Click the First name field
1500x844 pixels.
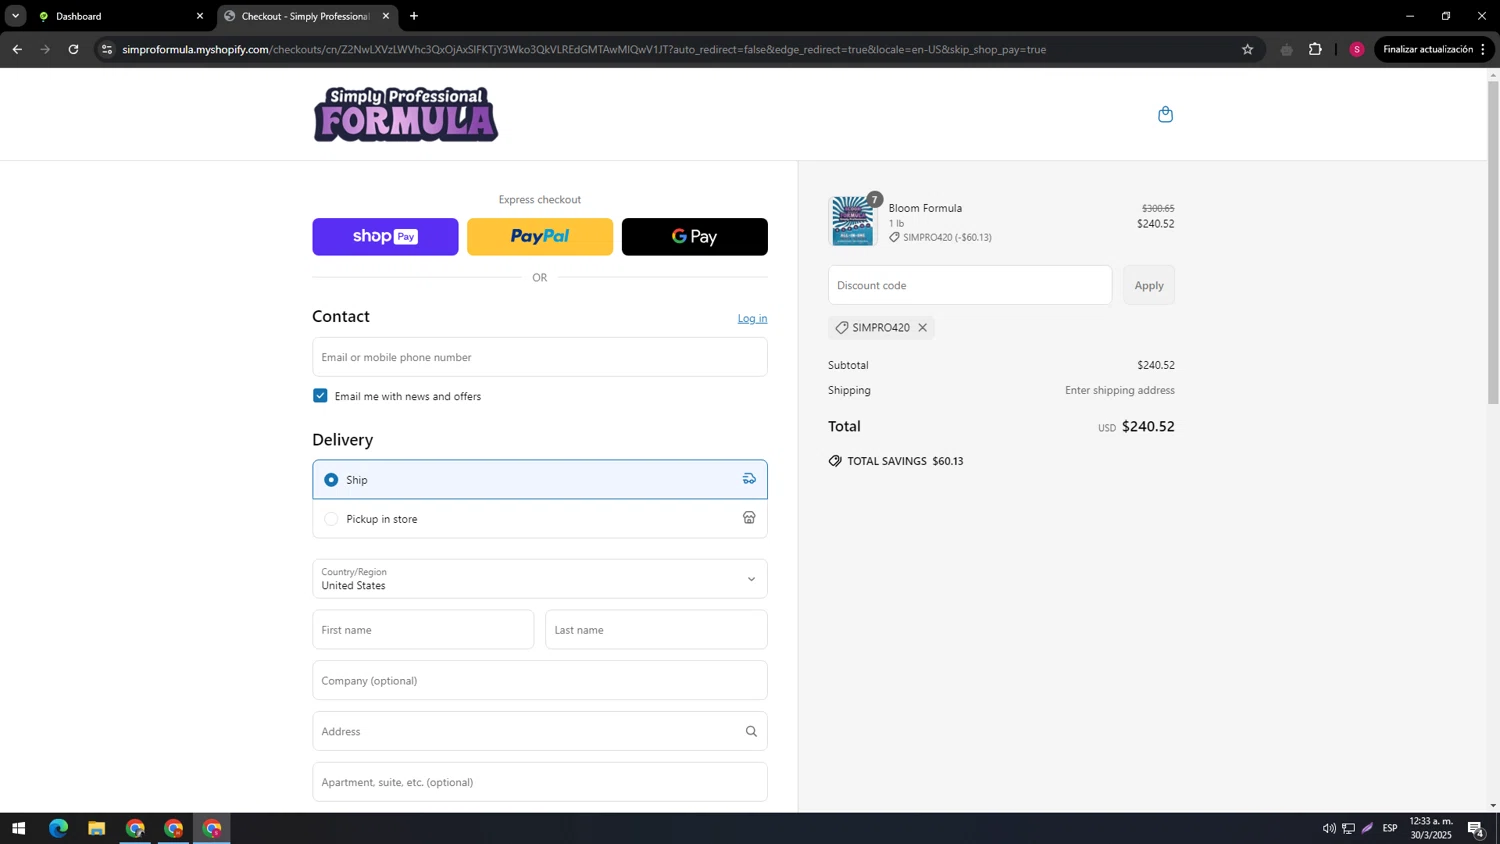coord(423,630)
